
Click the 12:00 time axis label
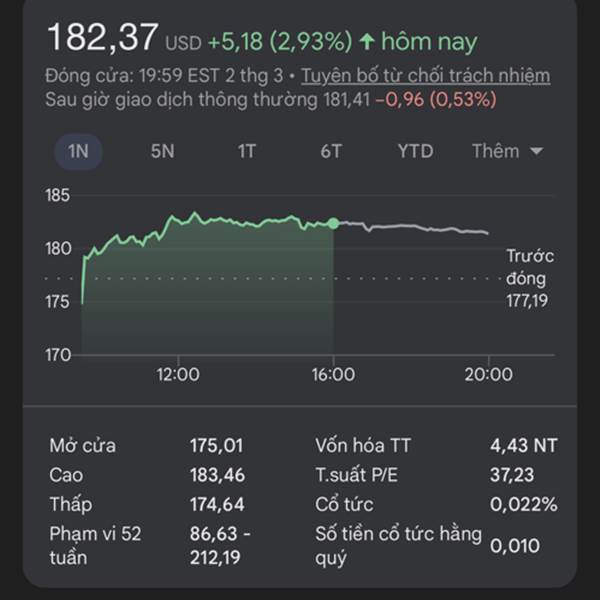point(178,375)
